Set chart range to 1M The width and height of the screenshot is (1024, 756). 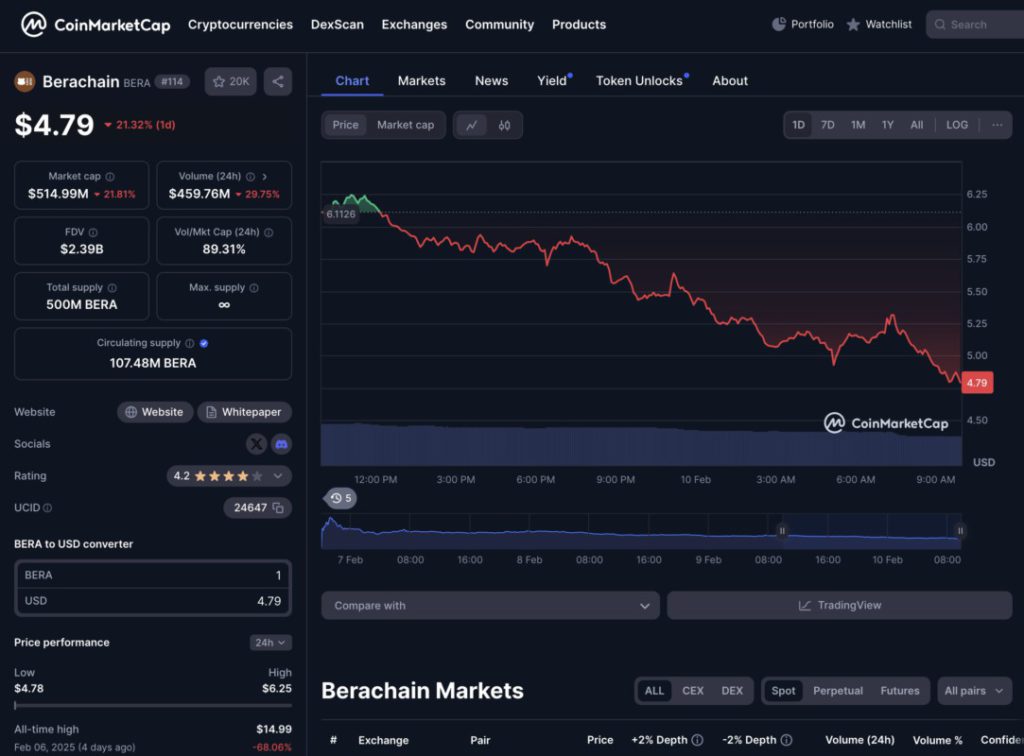[858, 125]
